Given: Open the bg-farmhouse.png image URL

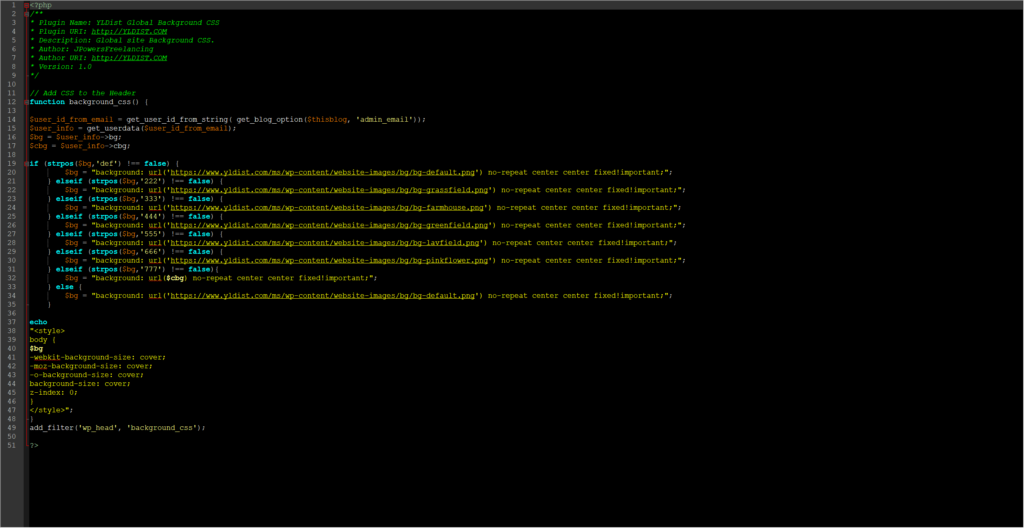Looking at the screenshot, I should point(331,207).
